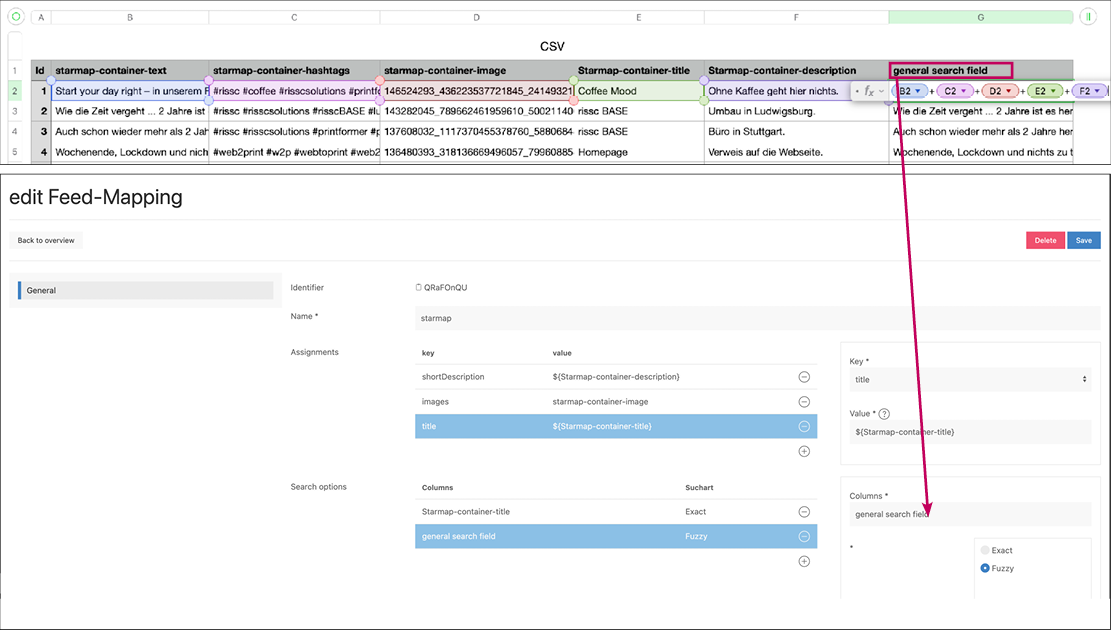Add a new assignment with plus icon

coord(804,452)
